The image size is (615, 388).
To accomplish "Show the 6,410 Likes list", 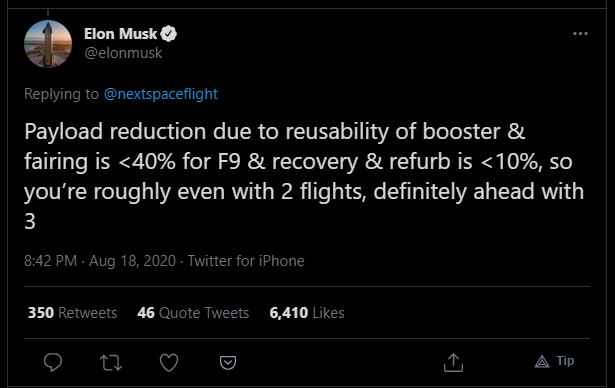I will [x=307, y=313].
